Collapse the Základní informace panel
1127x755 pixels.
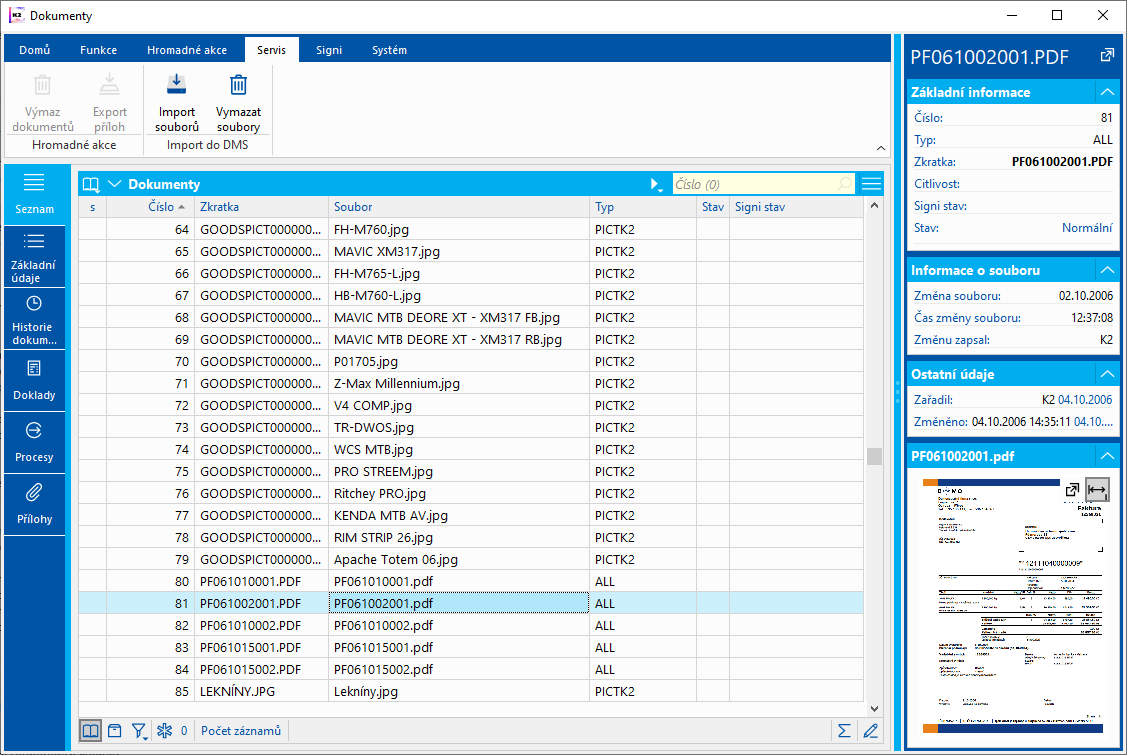pyautogui.click(x=1106, y=92)
